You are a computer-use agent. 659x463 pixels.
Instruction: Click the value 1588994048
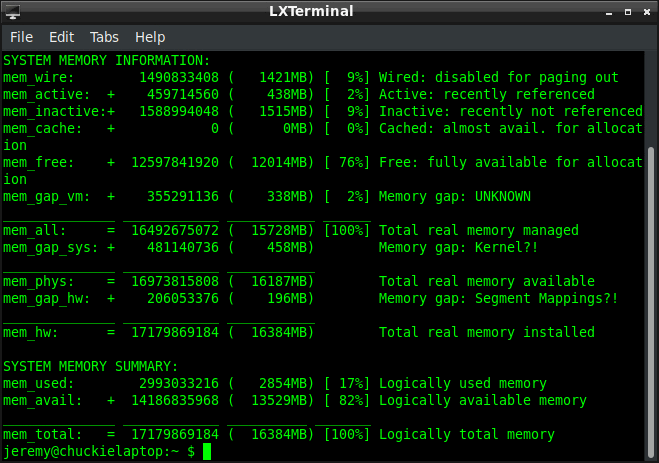179,111
